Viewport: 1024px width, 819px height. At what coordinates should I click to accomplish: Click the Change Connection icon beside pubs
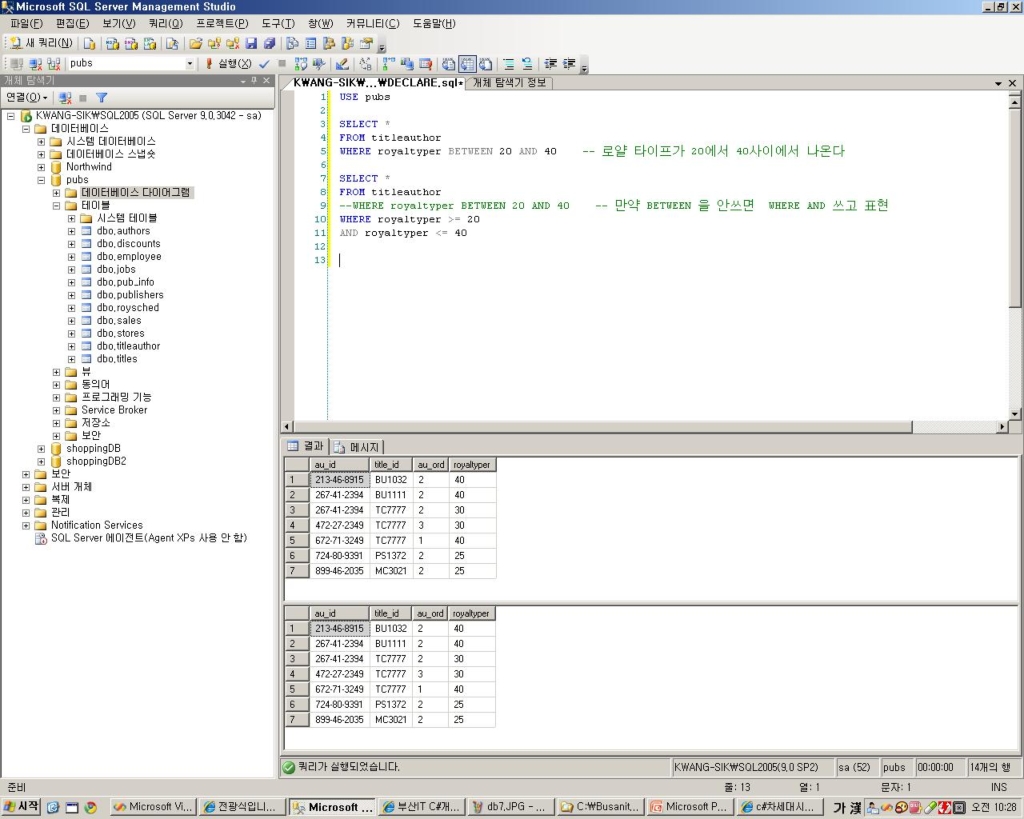pos(54,63)
